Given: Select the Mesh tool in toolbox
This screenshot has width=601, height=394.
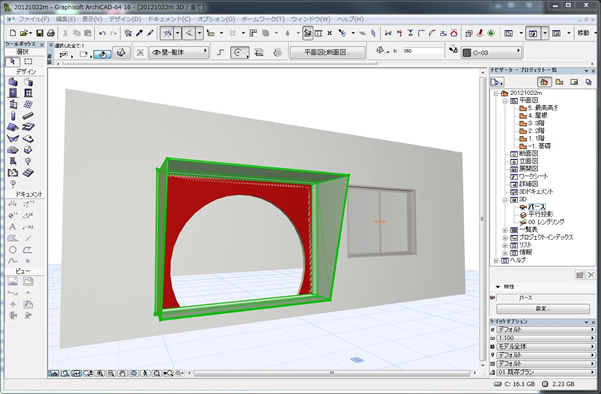Looking at the screenshot, I should (x=13, y=150).
